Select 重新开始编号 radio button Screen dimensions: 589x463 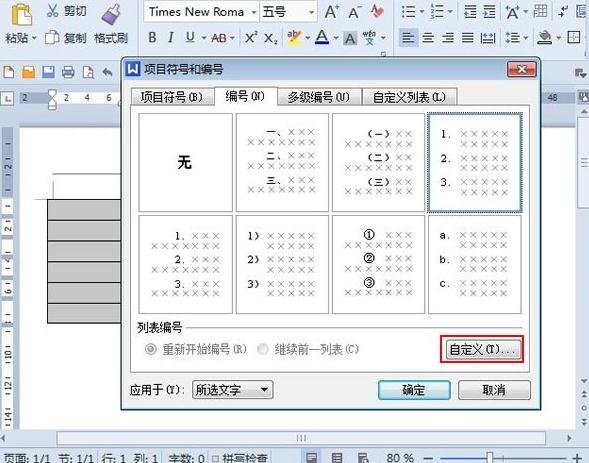coord(151,349)
